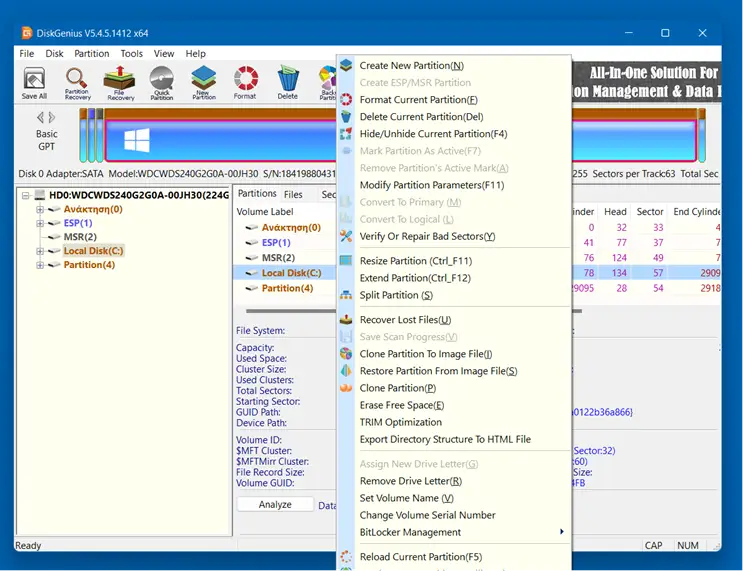Click the Save All toolbar icon

pos(34,83)
